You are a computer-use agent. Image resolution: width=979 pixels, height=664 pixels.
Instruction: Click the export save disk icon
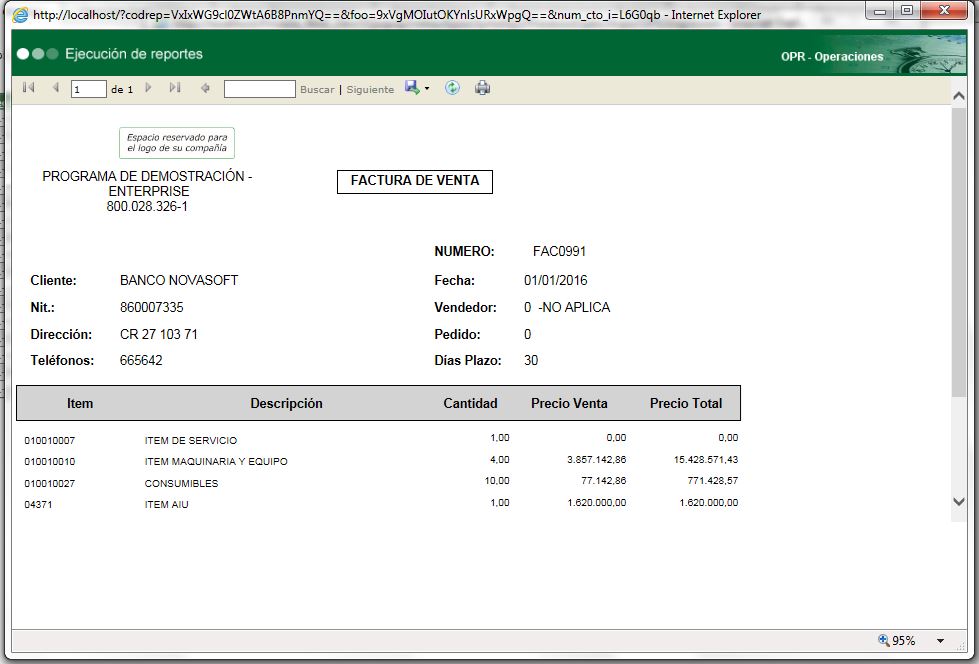pos(412,87)
